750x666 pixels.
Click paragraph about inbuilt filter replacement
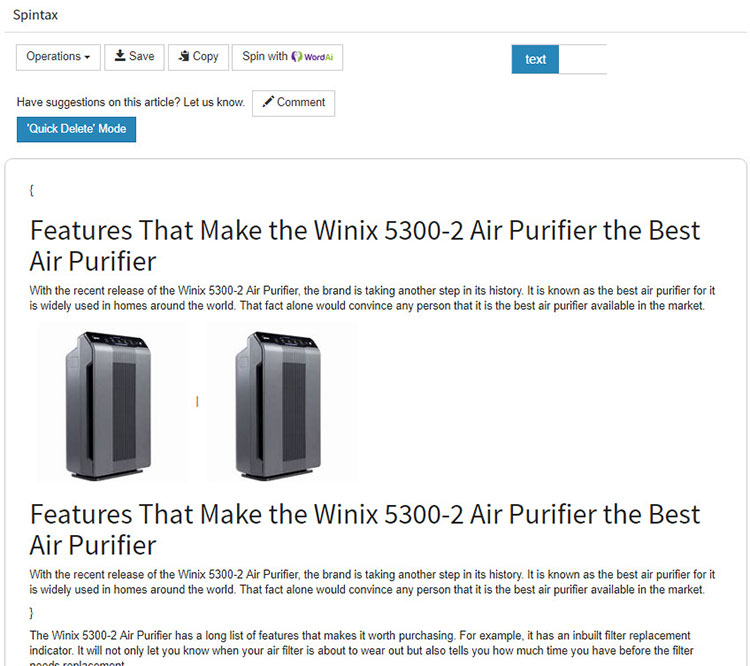[x=362, y=648]
